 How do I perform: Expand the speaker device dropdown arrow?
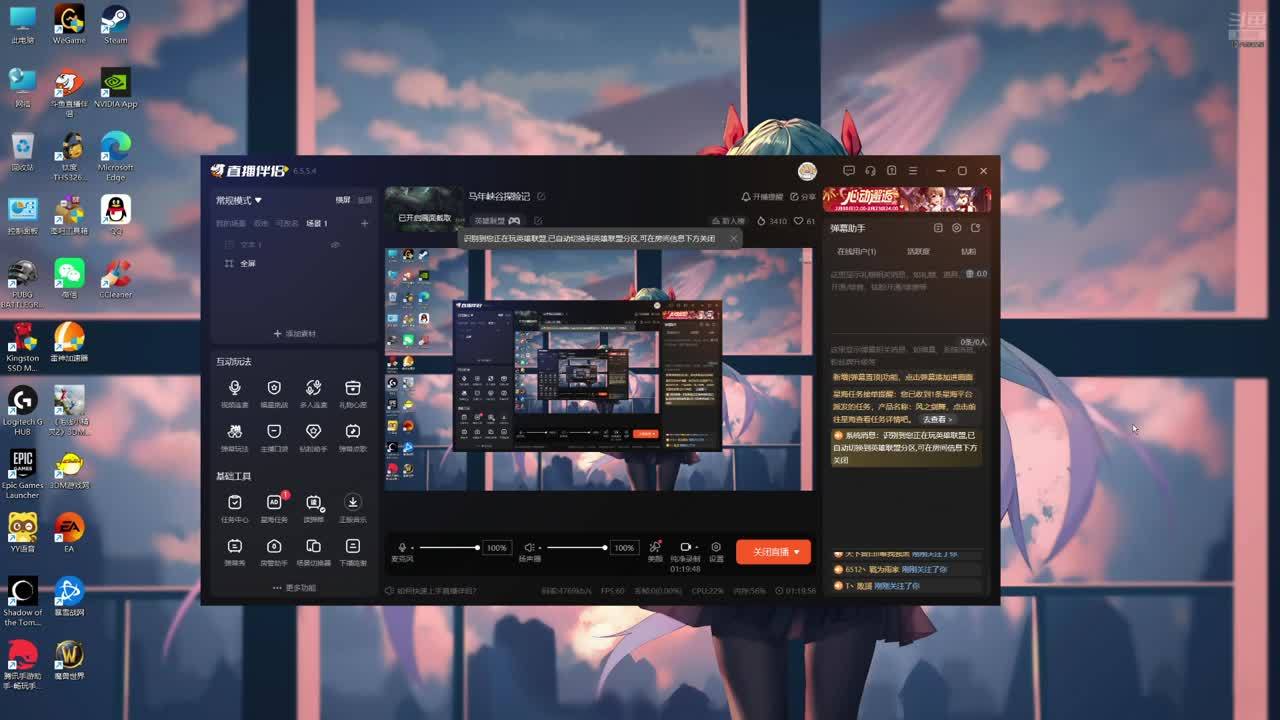click(x=540, y=548)
